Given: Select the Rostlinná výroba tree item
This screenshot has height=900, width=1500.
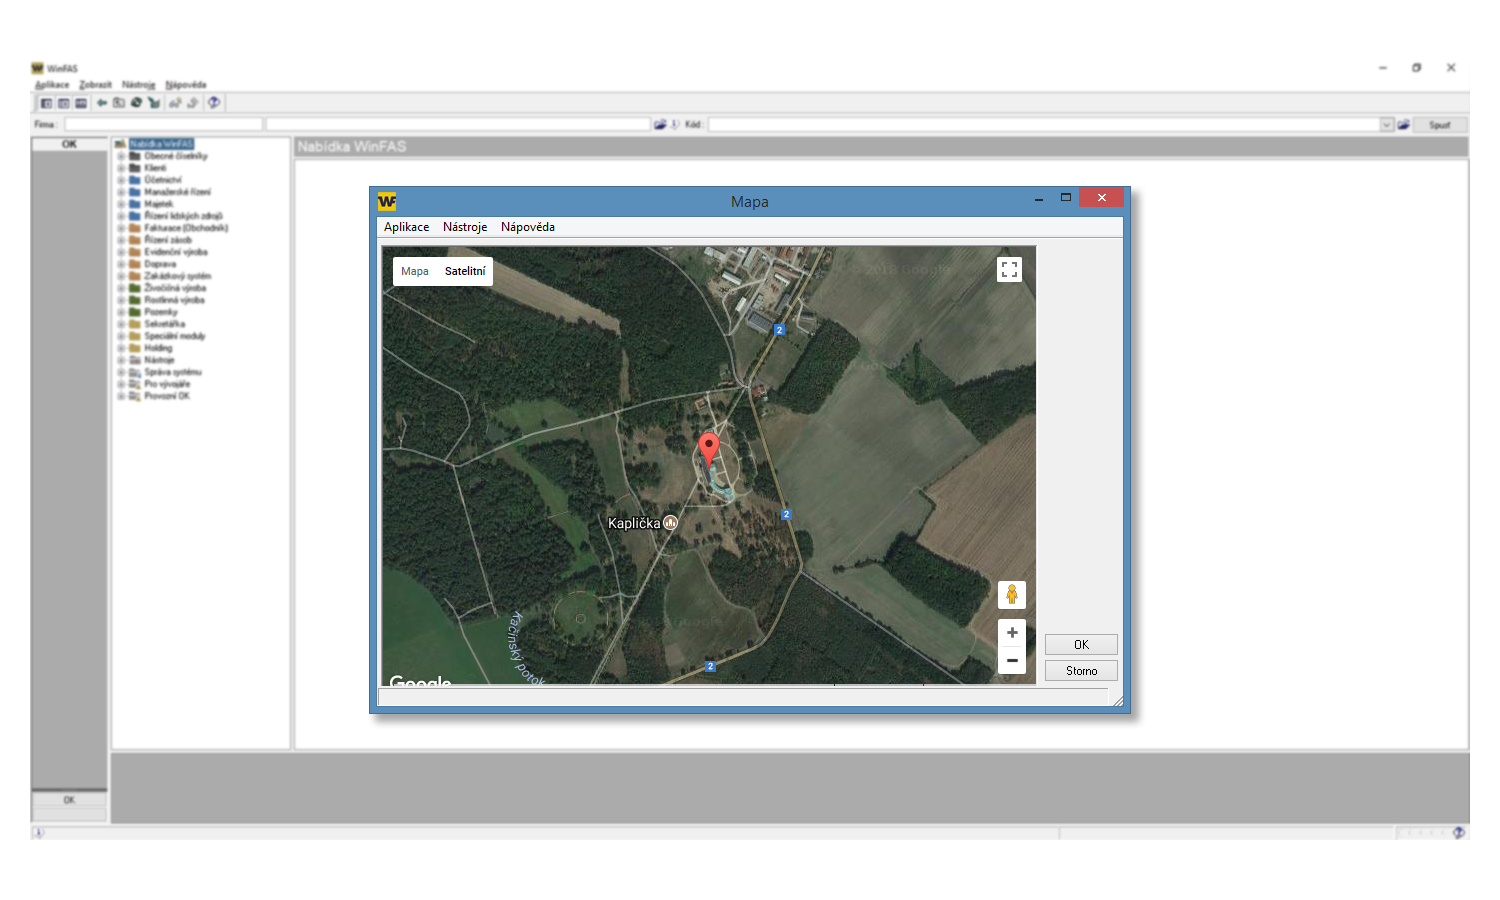Looking at the screenshot, I should (x=174, y=300).
